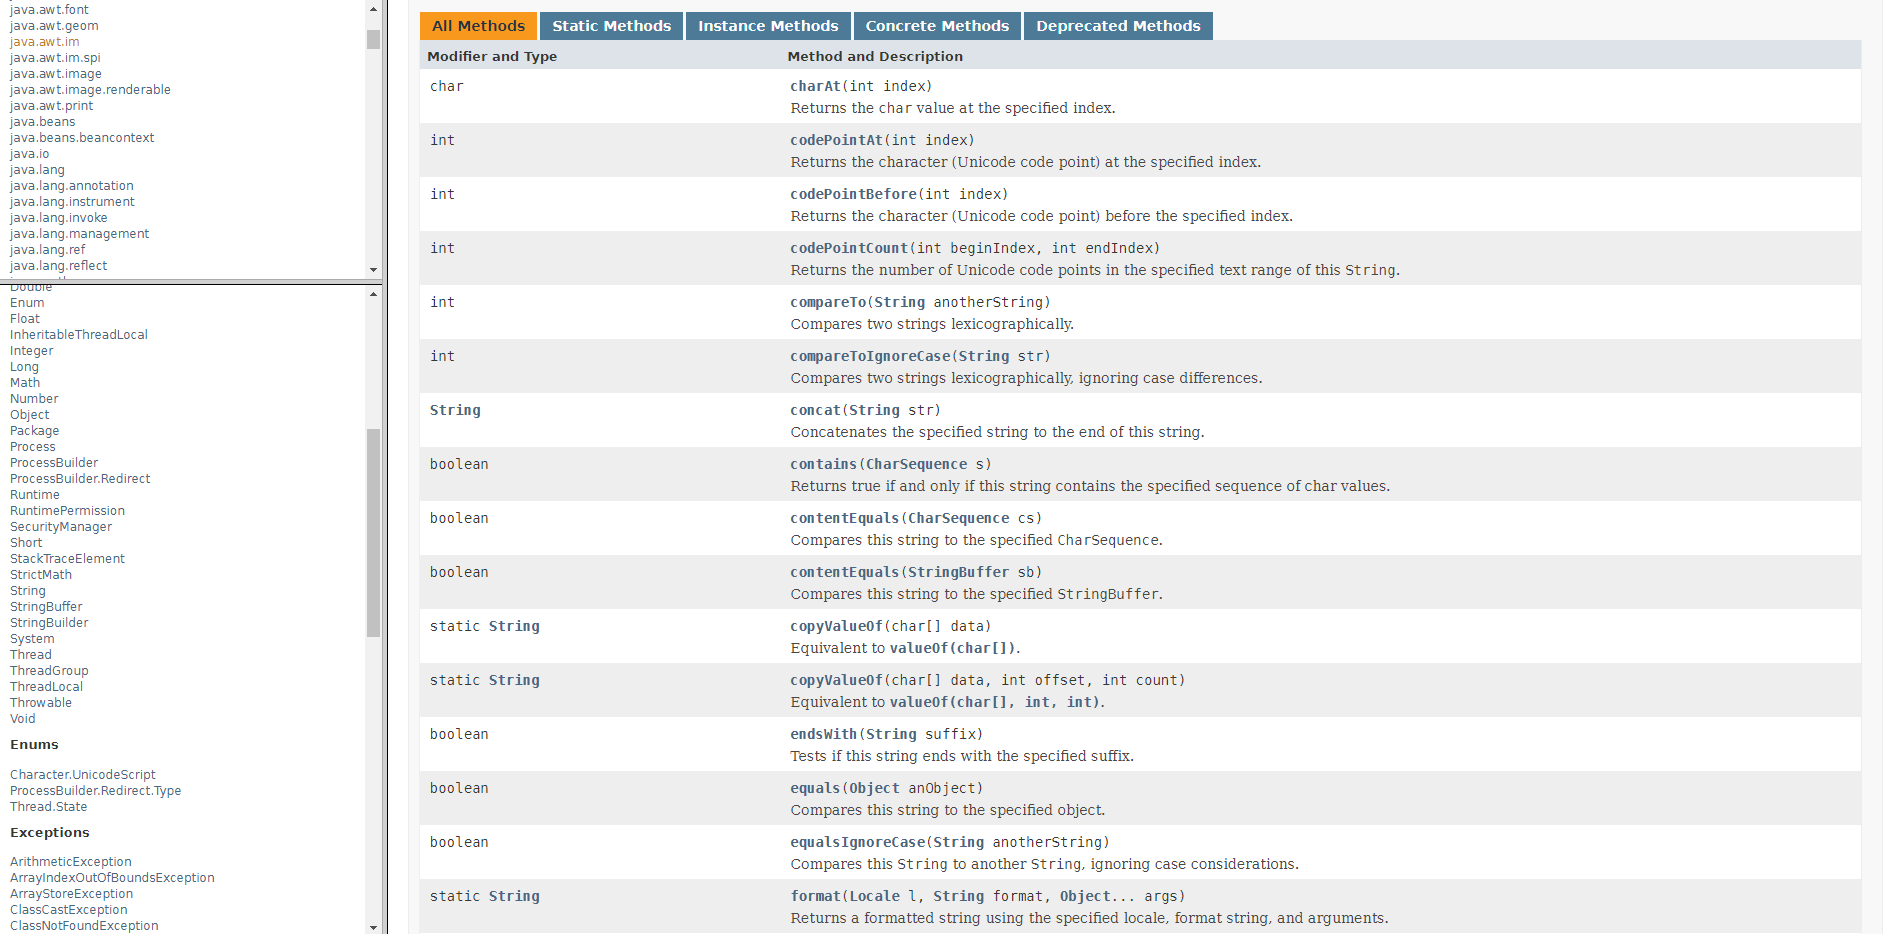This screenshot has width=1903, height=934.
Task: Select java.awt.geom package
Action: coord(54,26)
